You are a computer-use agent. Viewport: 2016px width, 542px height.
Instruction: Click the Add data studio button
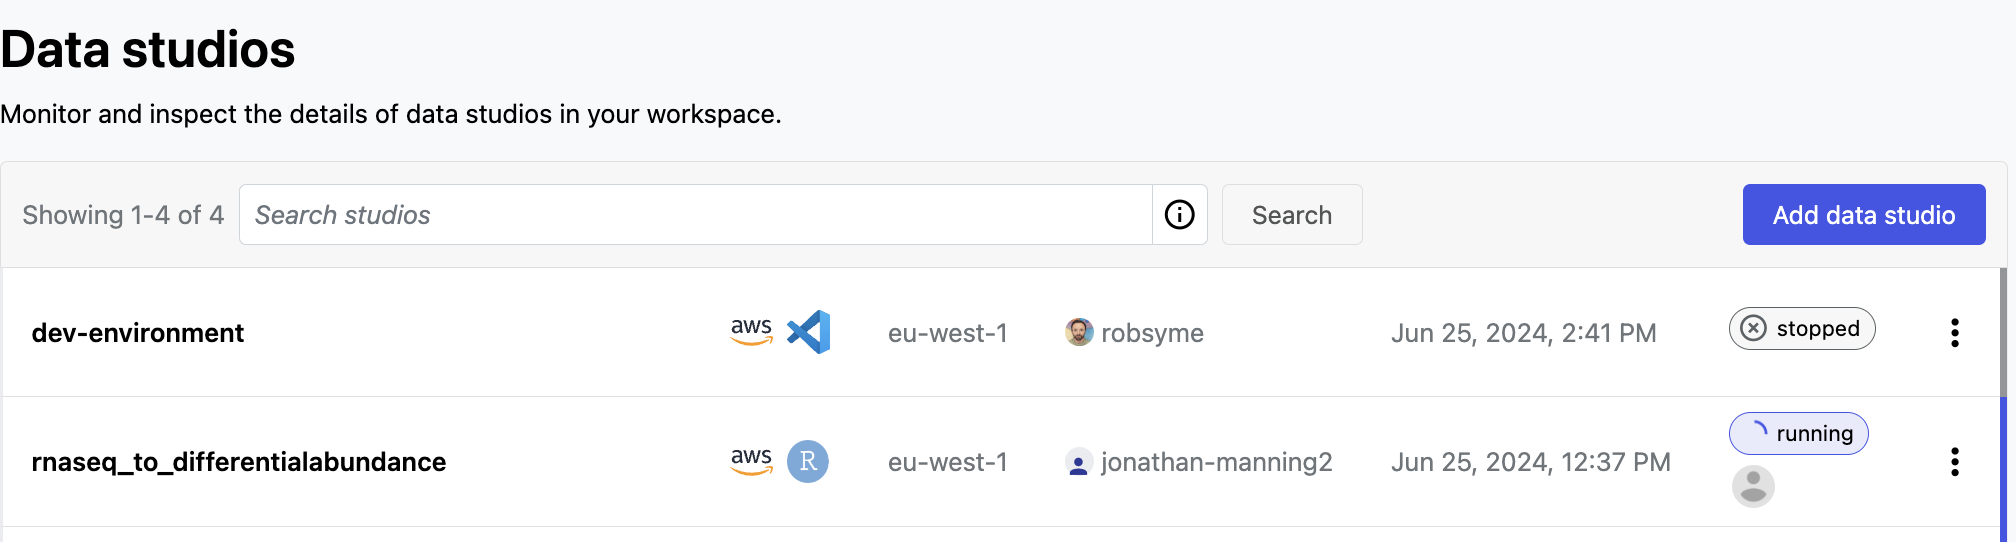(x=1863, y=215)
